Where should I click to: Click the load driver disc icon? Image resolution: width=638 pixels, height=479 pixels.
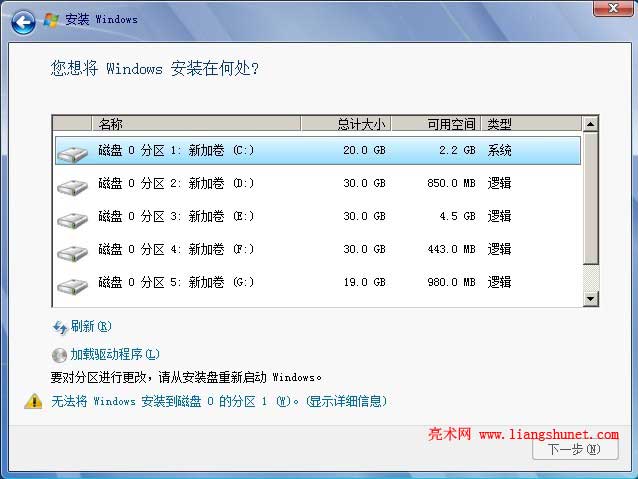pos(59,354)
